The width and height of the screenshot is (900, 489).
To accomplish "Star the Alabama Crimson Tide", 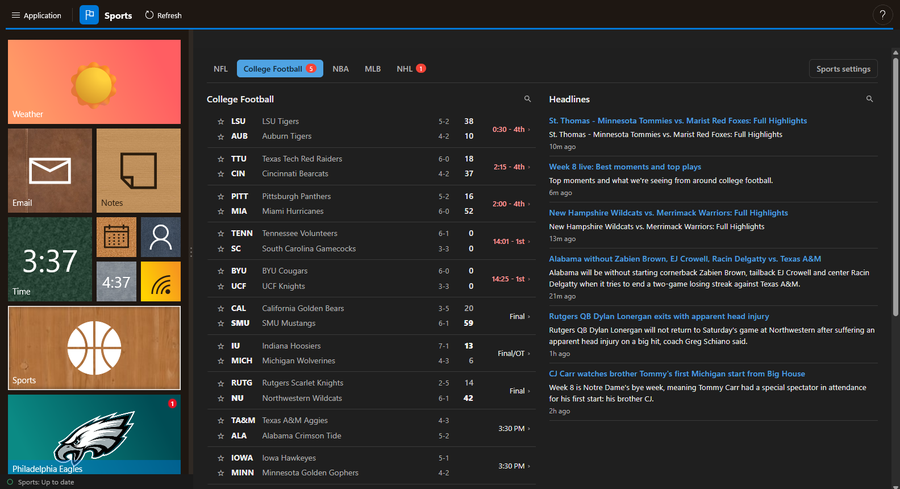I will pos(220,436).
